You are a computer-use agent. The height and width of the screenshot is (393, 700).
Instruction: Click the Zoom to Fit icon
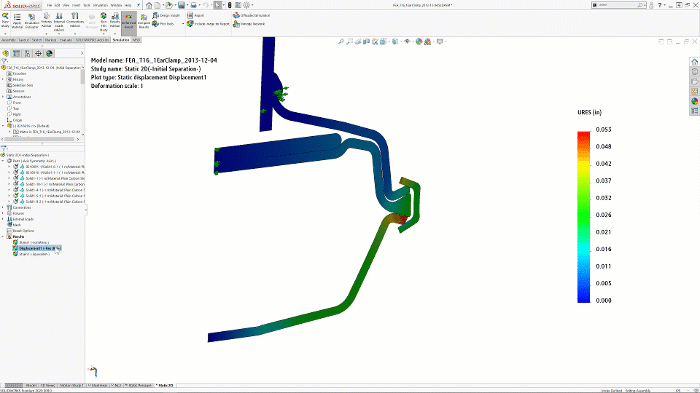click(x=341, y=42)
